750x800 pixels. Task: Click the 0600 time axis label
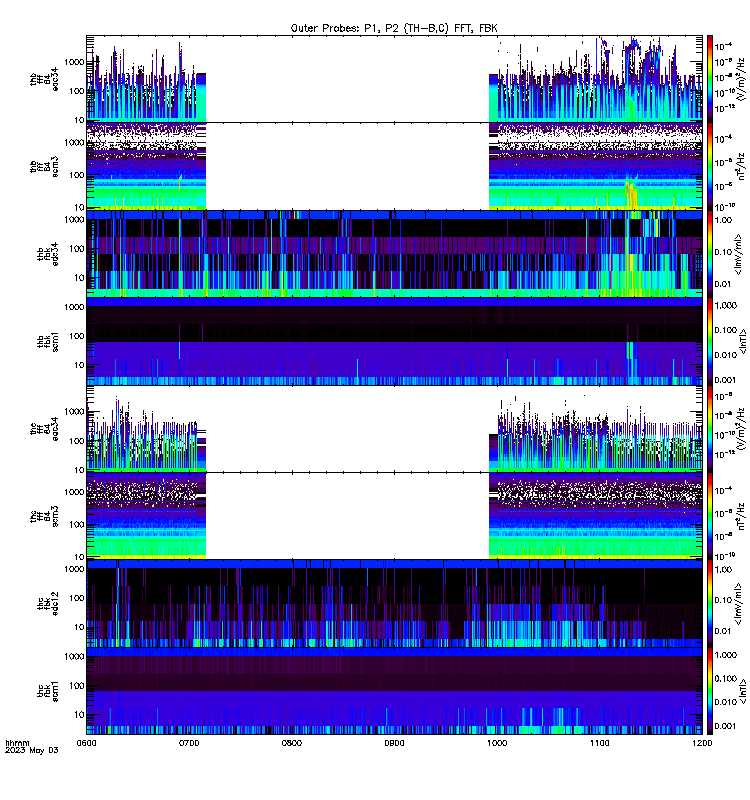click(x=86, y=743)
